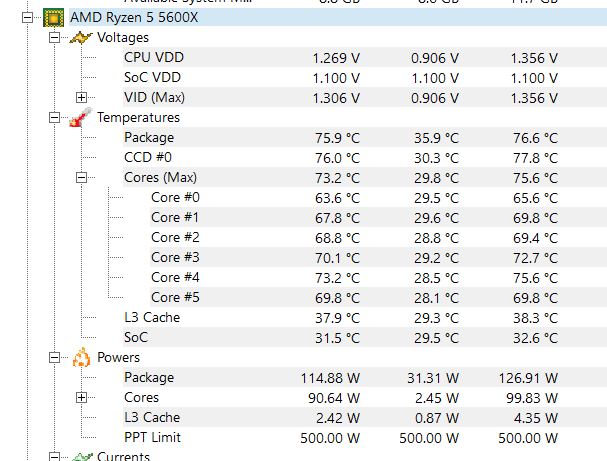Collapse the Currents section

point(55,457)
